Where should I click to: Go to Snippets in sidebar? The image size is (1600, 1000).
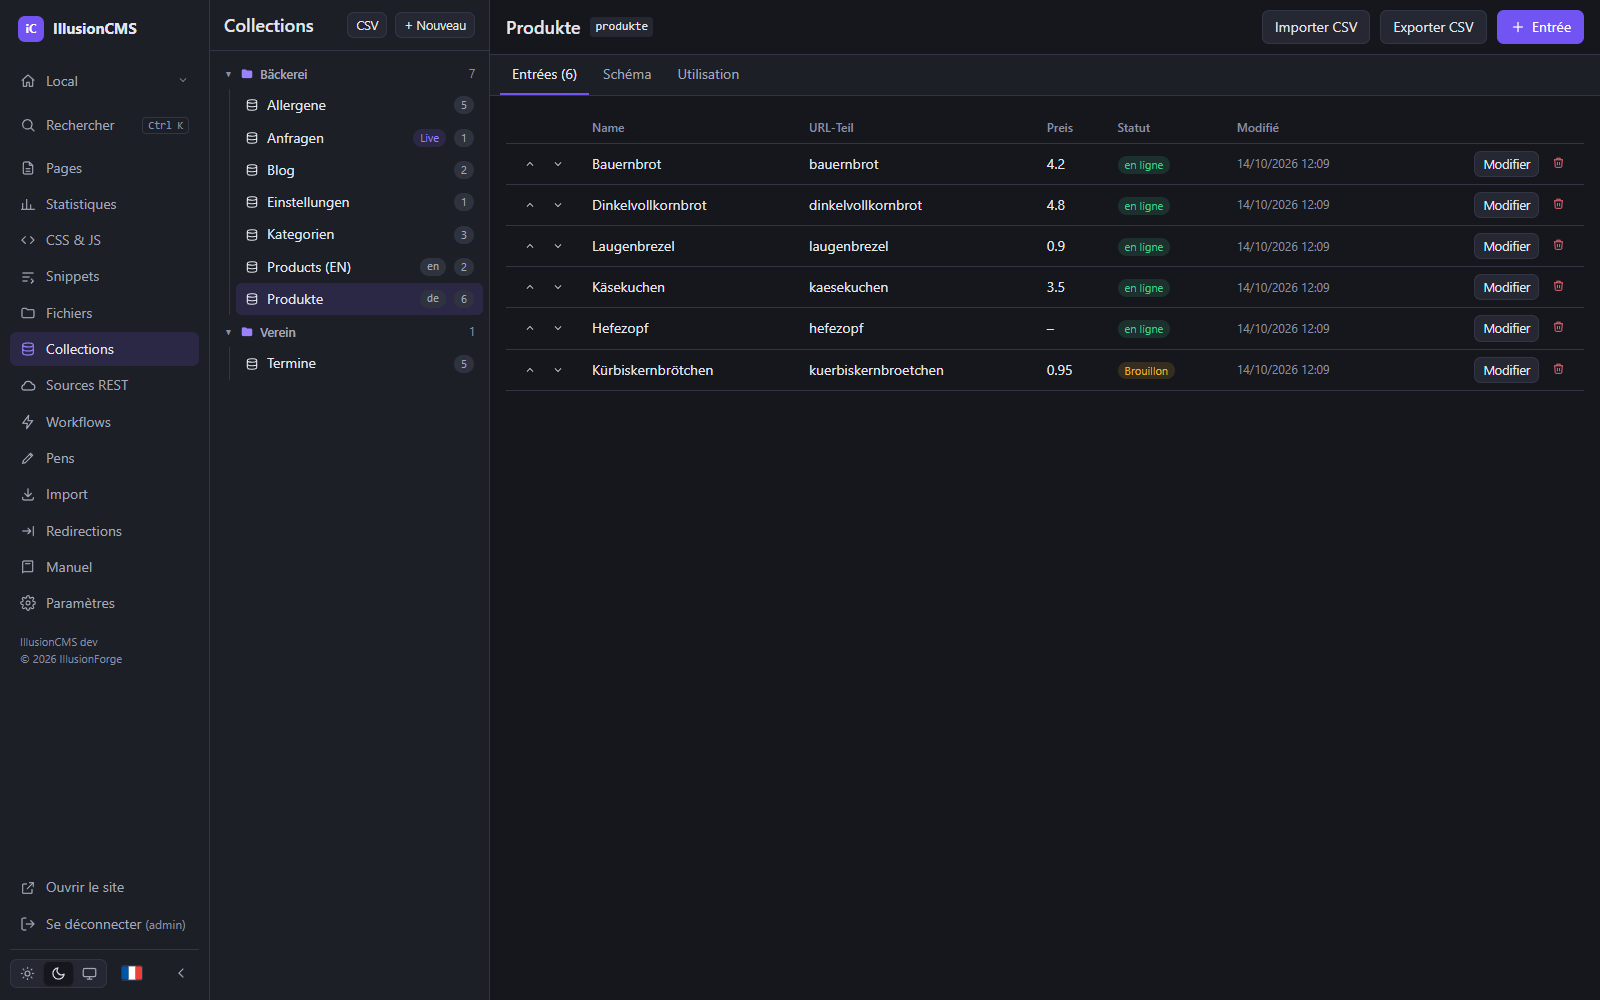[x=104, y=276]
